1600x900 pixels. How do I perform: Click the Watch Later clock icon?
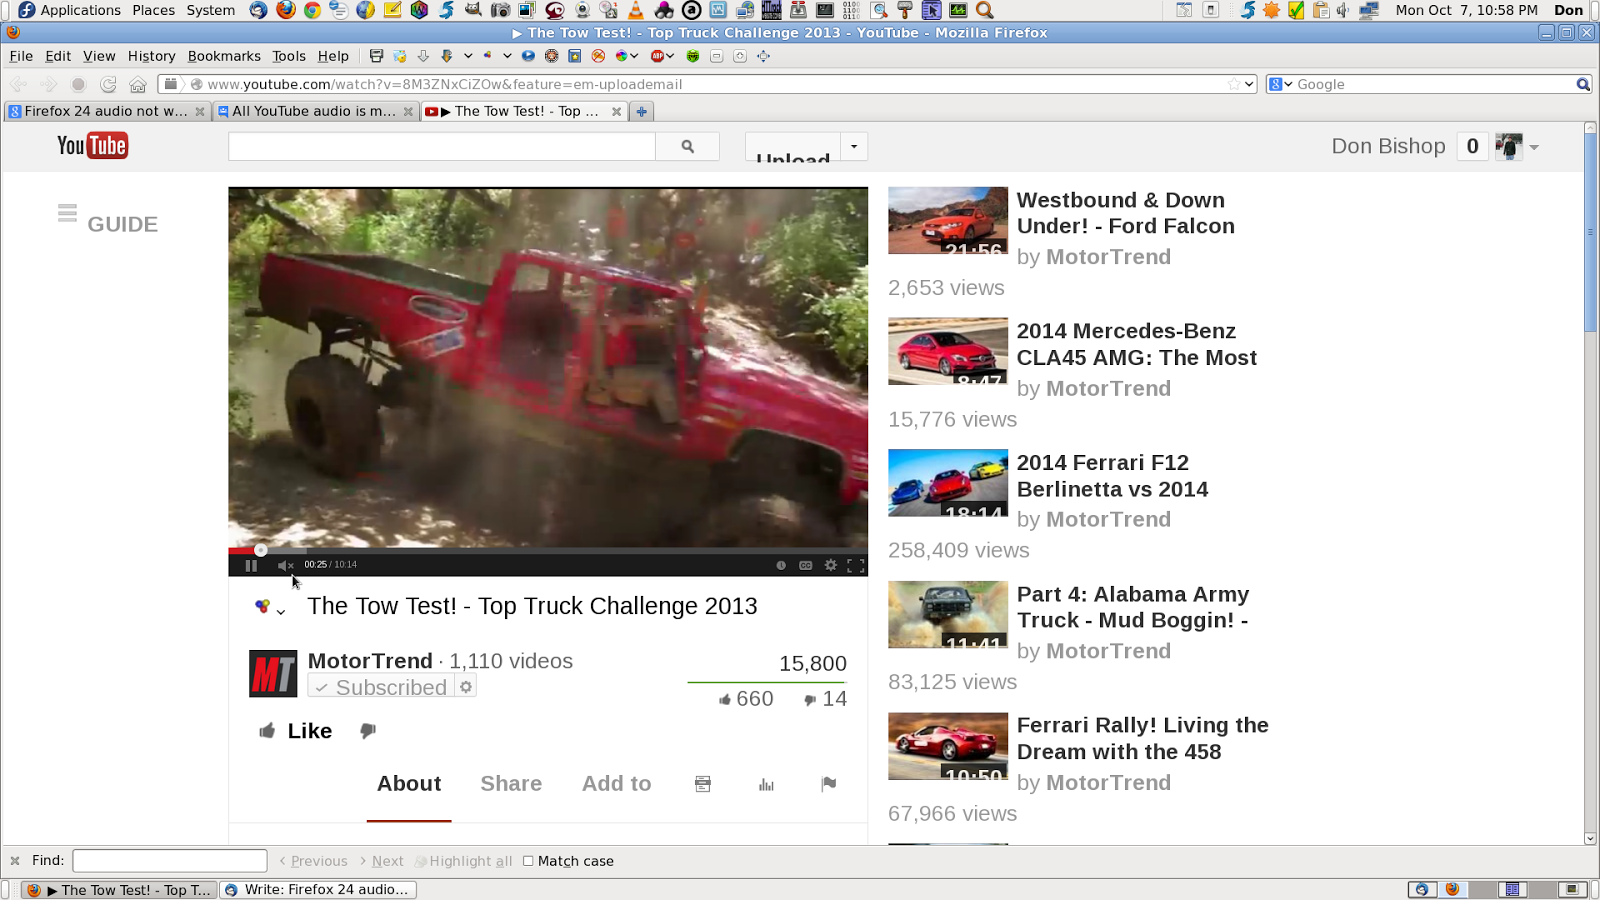[x=781, y=565]
